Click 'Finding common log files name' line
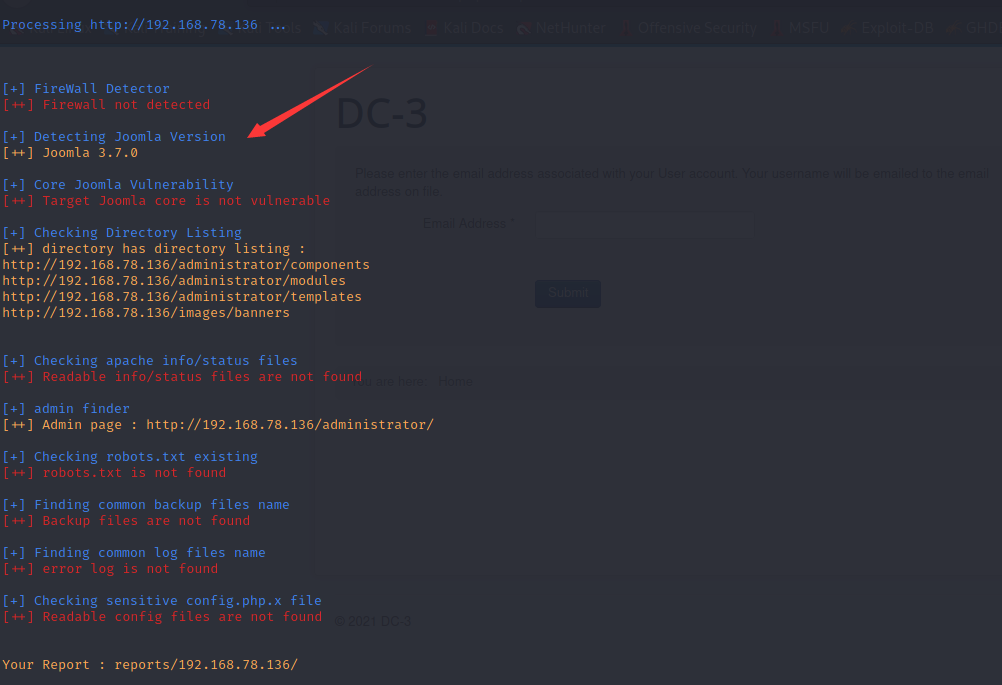 [x=134, y=552]
